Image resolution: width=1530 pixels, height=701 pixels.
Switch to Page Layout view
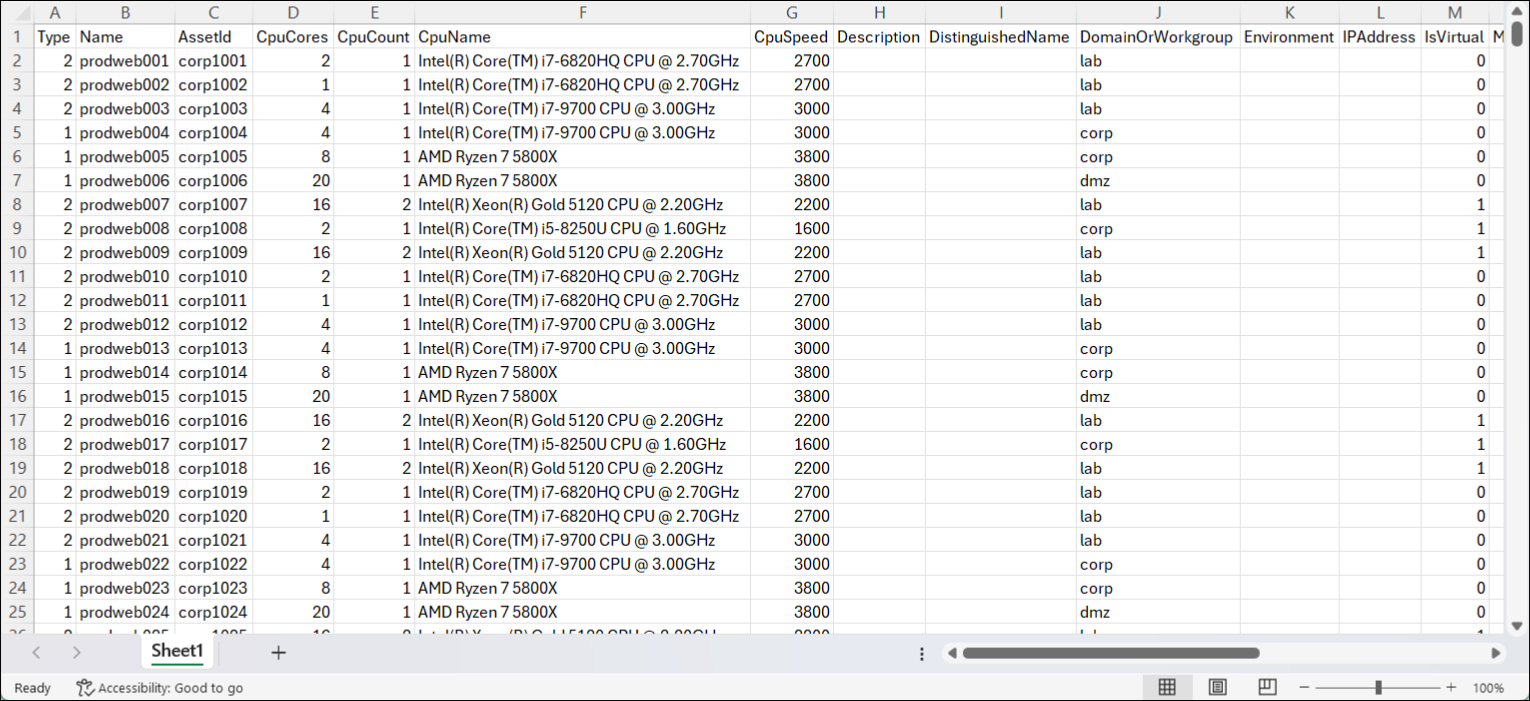1217,687
